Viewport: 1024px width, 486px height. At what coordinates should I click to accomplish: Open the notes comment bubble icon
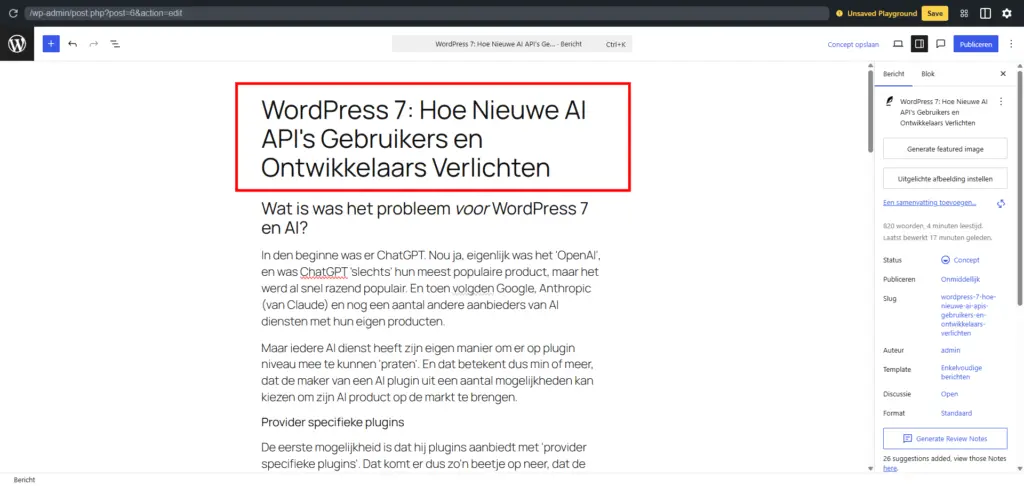[941, 44]
